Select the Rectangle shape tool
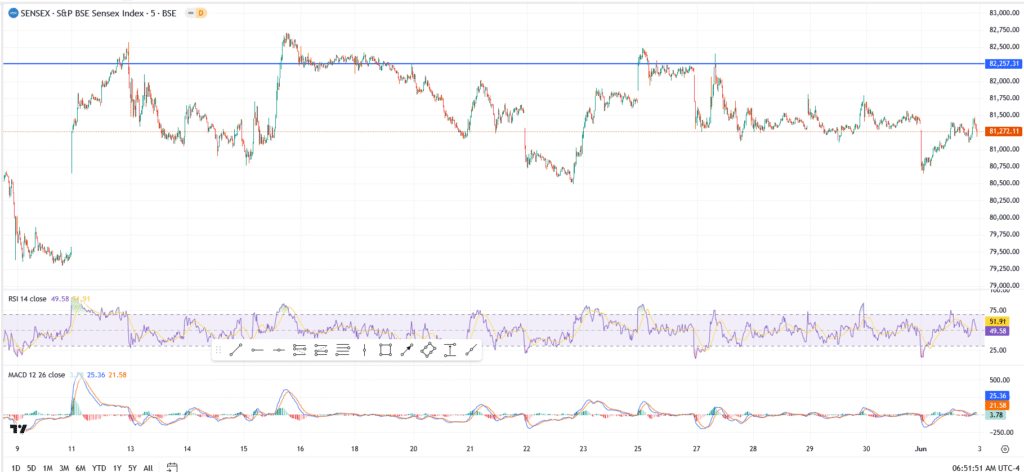 [x=386, y=350]
